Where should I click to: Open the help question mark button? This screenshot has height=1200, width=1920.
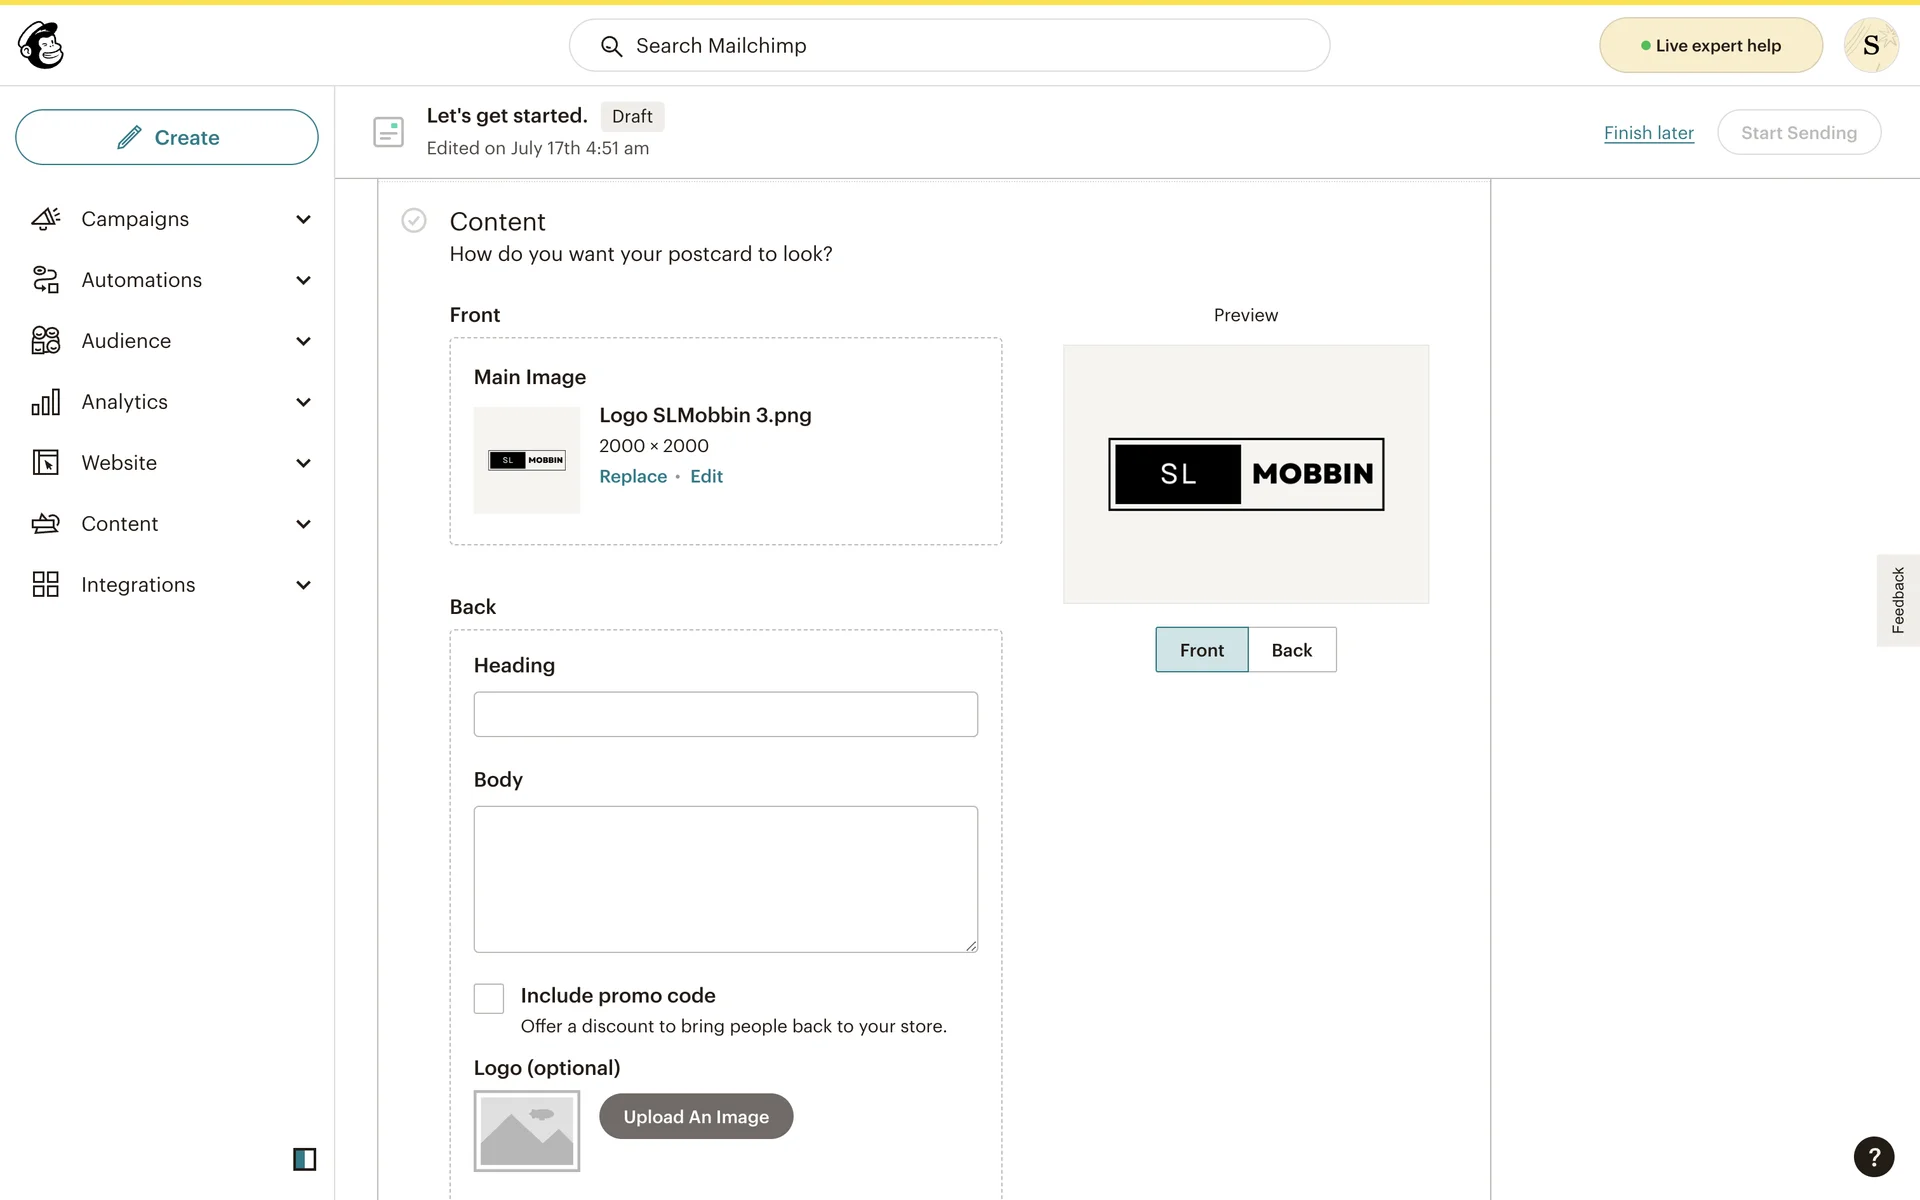1873,1157
